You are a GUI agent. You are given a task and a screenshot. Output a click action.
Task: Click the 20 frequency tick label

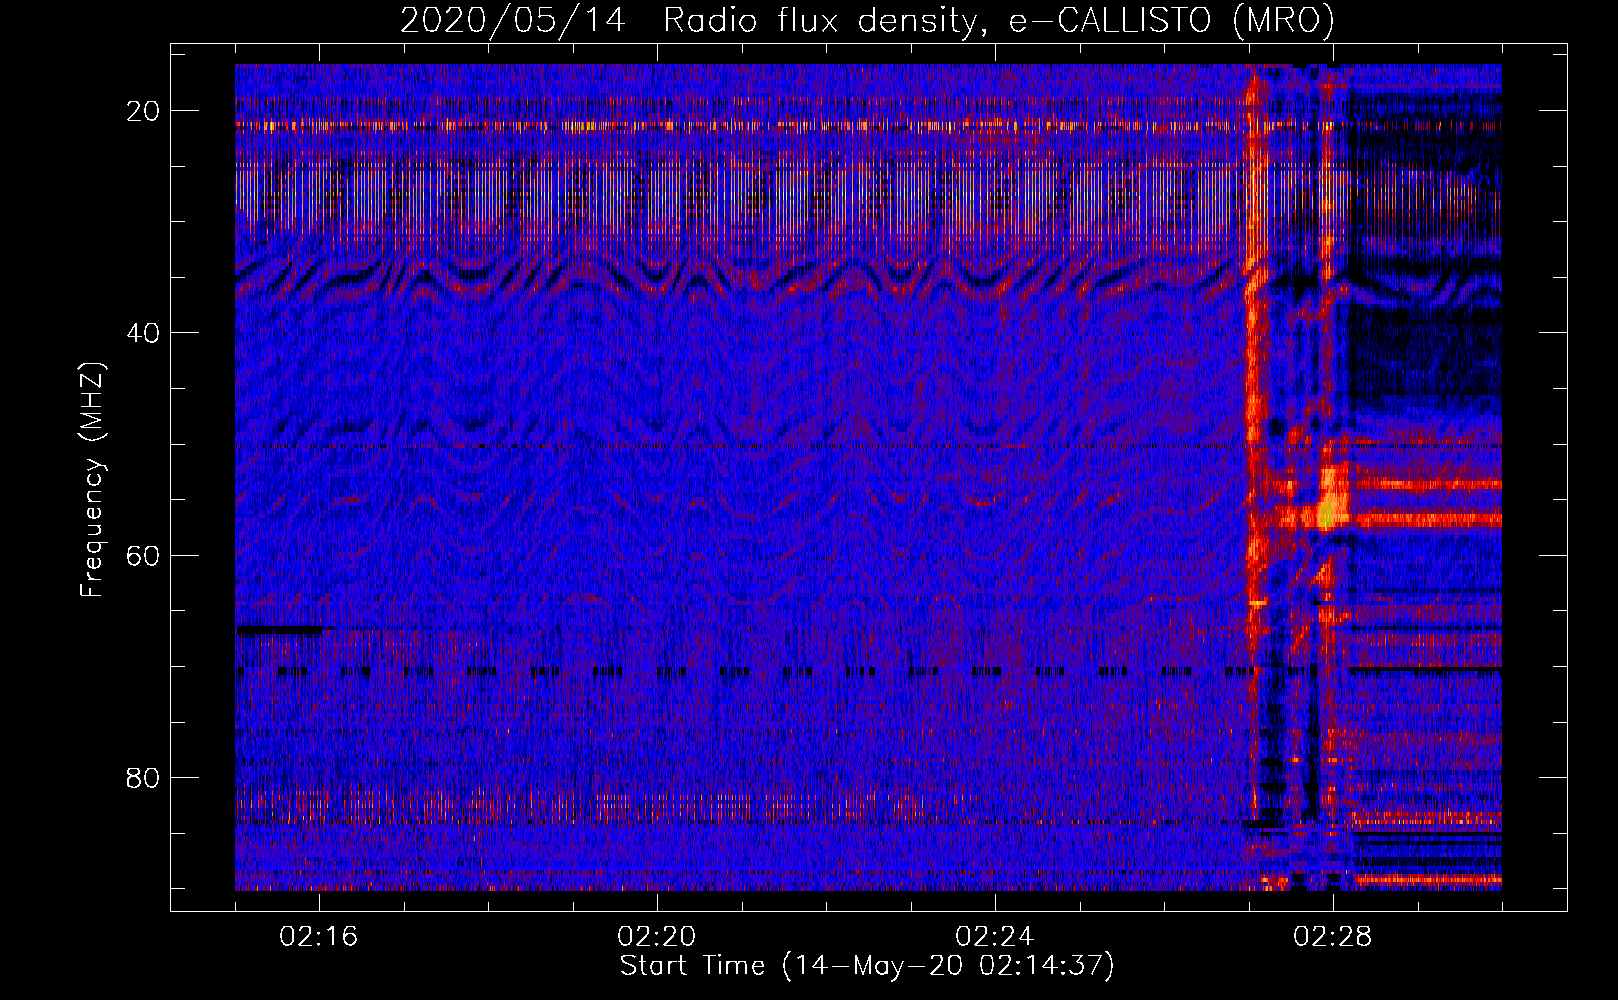pyautogui.click(x=144, y=111)
